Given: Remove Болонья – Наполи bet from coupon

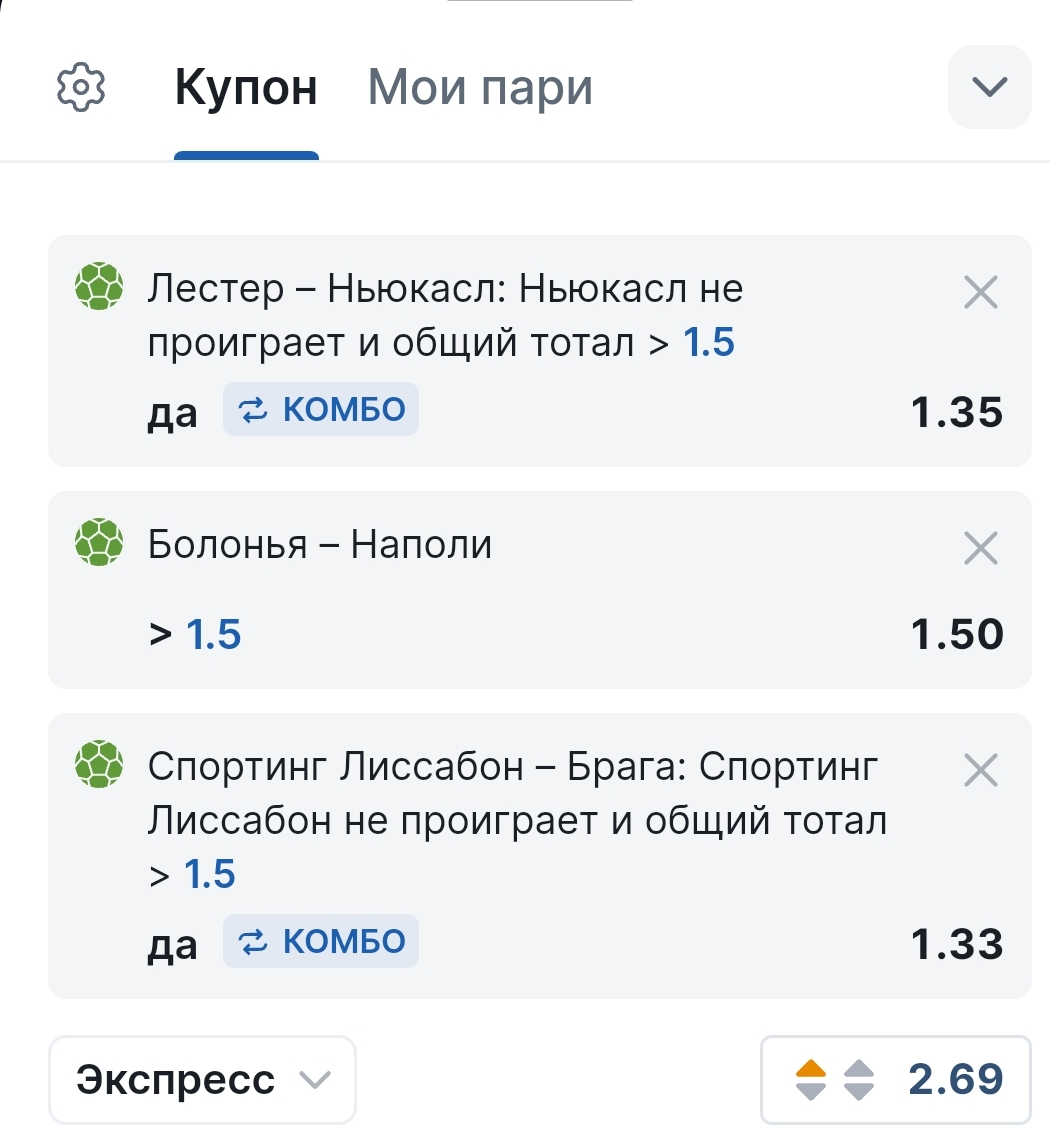Looking at the screenshot, I should click(980, 548).
